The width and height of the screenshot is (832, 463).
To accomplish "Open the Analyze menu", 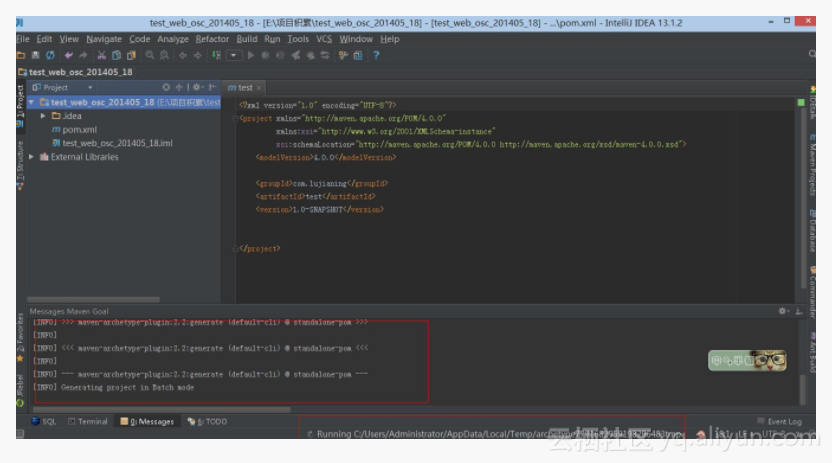I will (173, 39).
